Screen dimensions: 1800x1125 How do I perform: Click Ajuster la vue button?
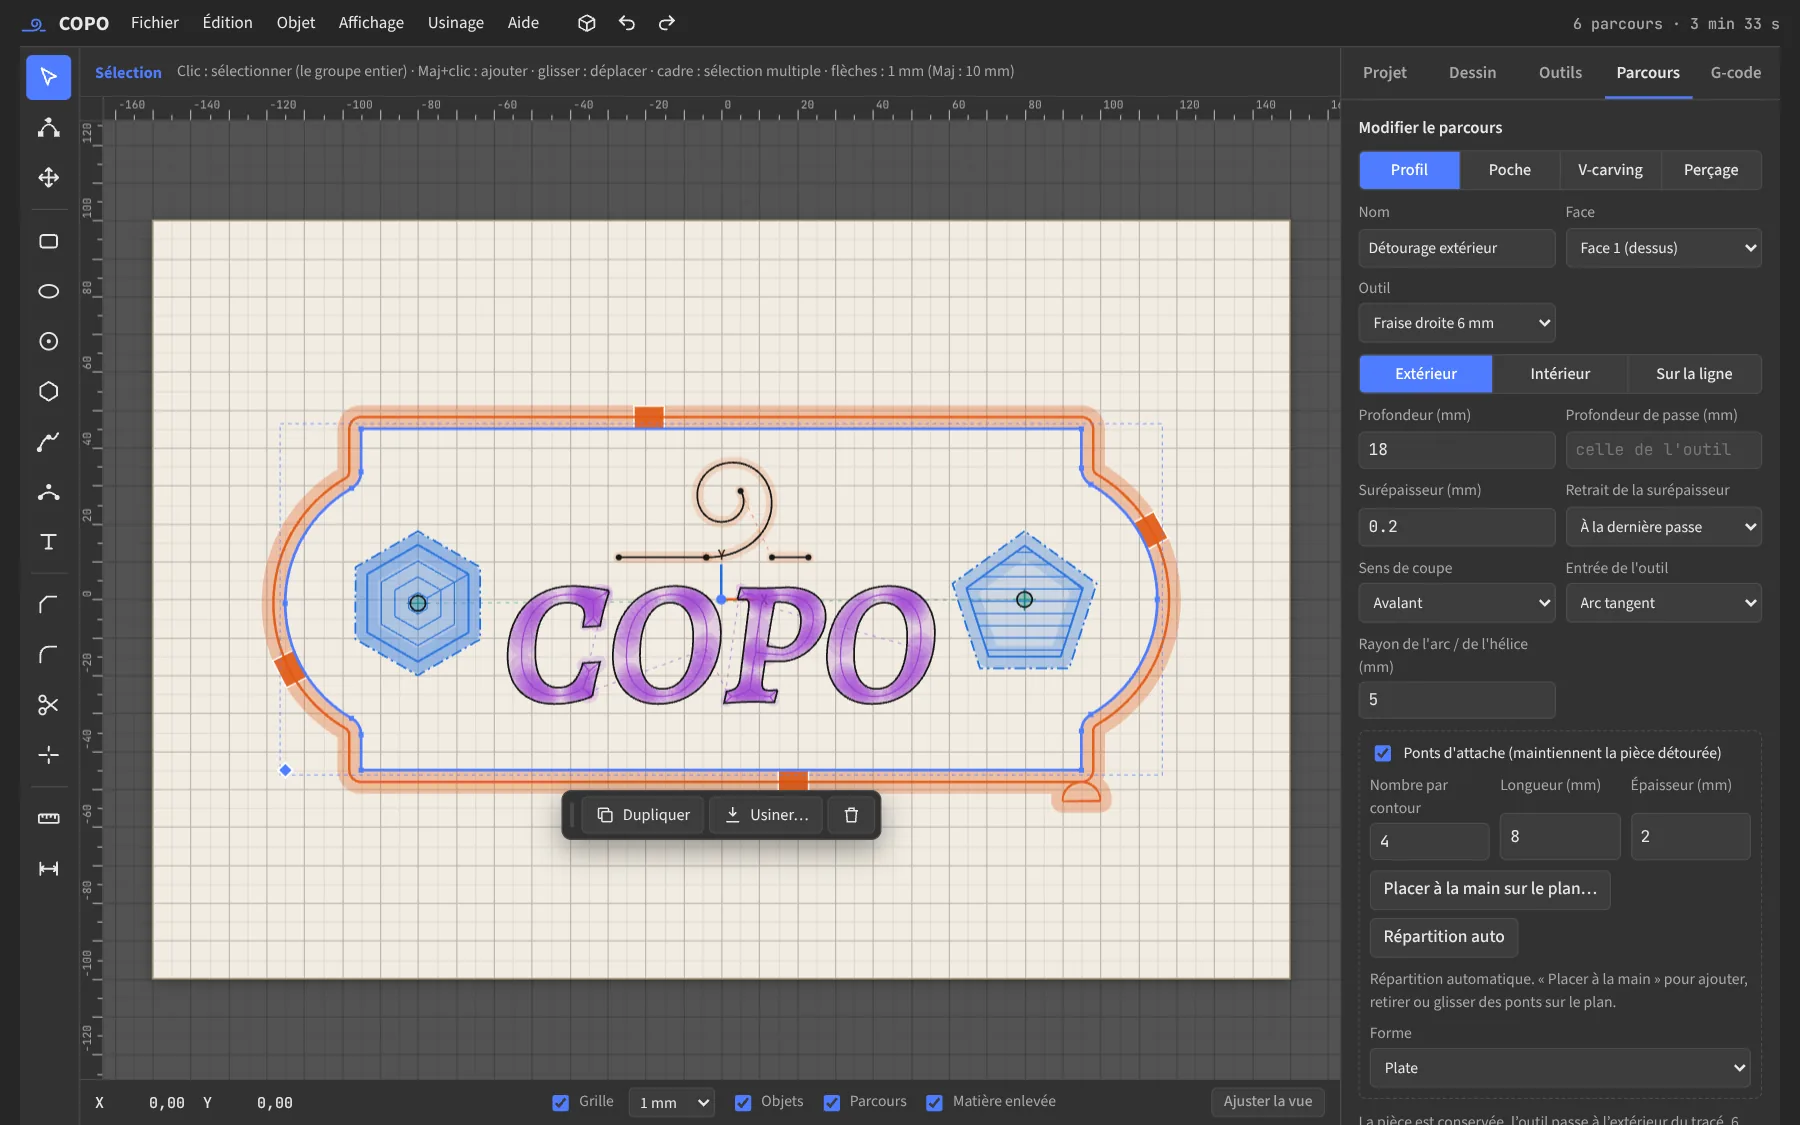[1268, 1102]
